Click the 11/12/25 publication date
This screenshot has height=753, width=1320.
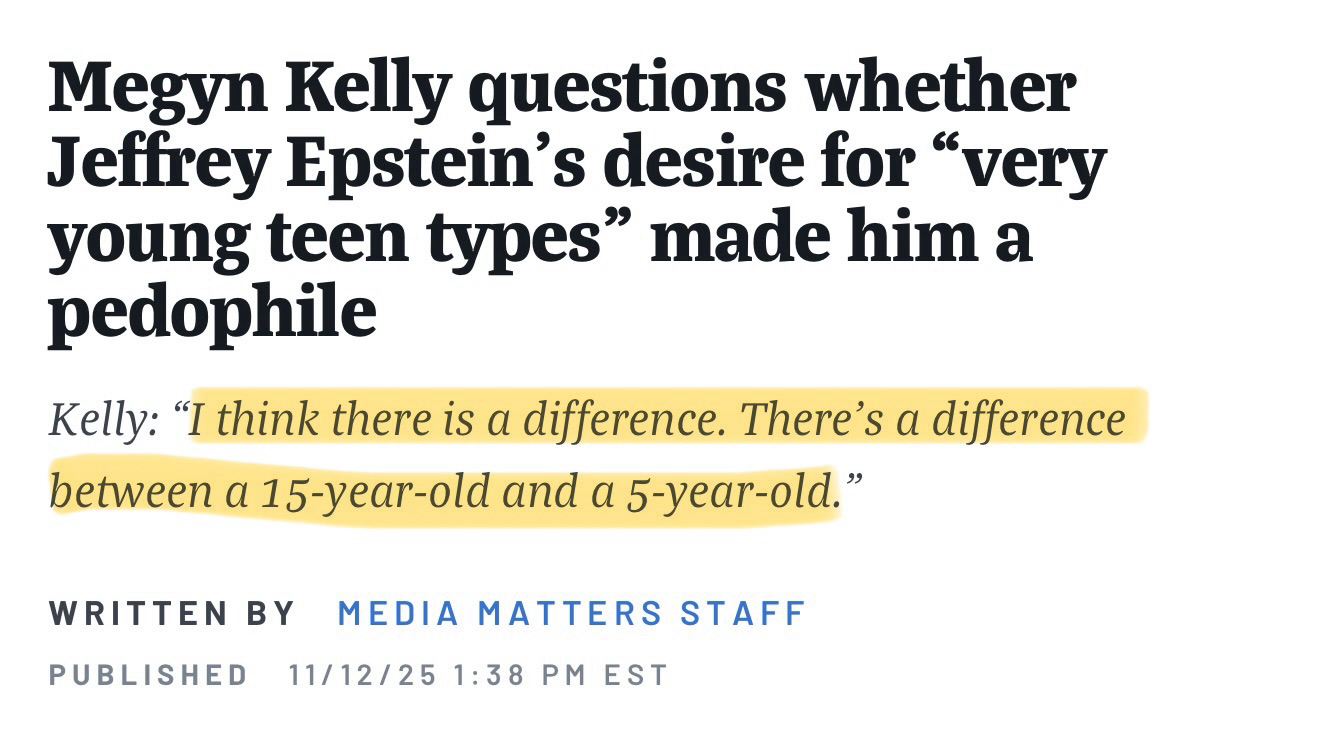(363, 675)
